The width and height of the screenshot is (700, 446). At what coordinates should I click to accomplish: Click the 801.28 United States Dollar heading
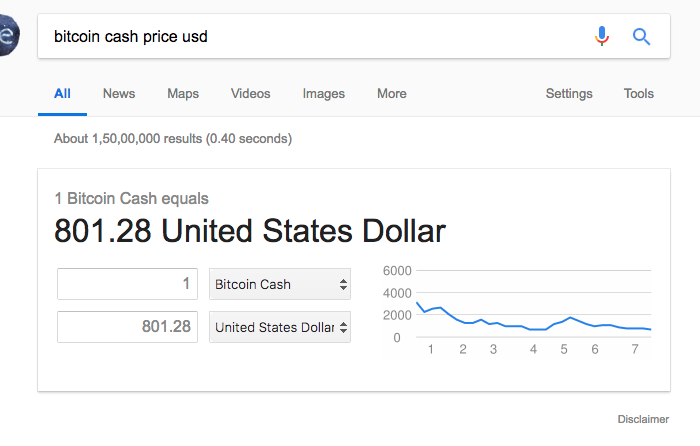[x=250, y=231]
